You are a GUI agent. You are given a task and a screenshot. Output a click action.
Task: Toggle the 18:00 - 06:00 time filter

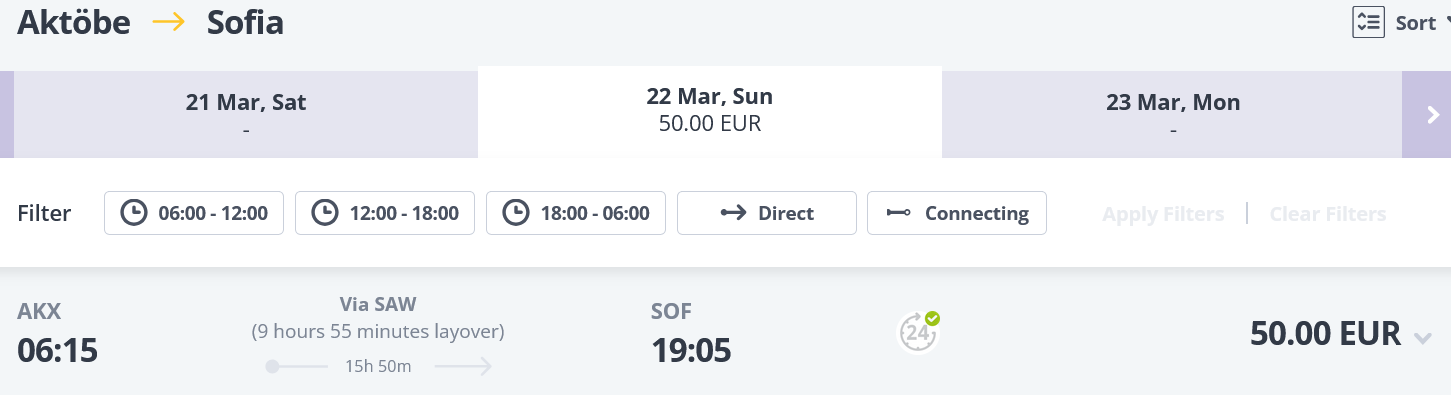pos(576,213)
